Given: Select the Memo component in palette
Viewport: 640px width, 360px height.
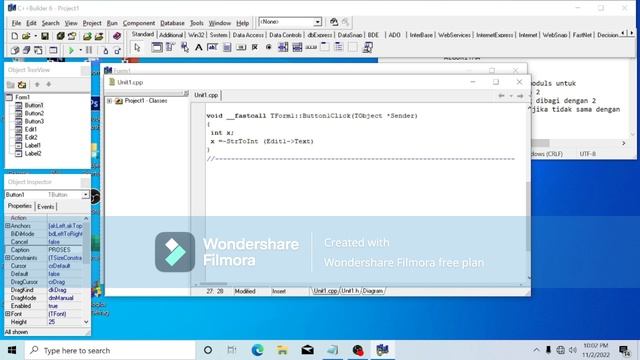Looking at the screenshot, I should coord(227,47).
